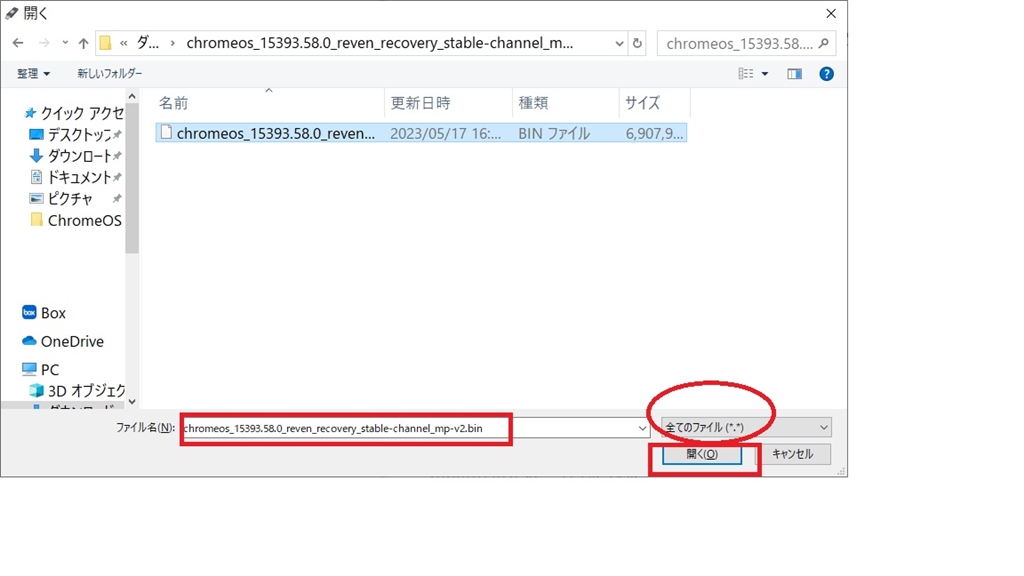Viewport: 1024px width, 576px height.
Task: Open デスクトップ in navigation pane
Action: [79, 135]
